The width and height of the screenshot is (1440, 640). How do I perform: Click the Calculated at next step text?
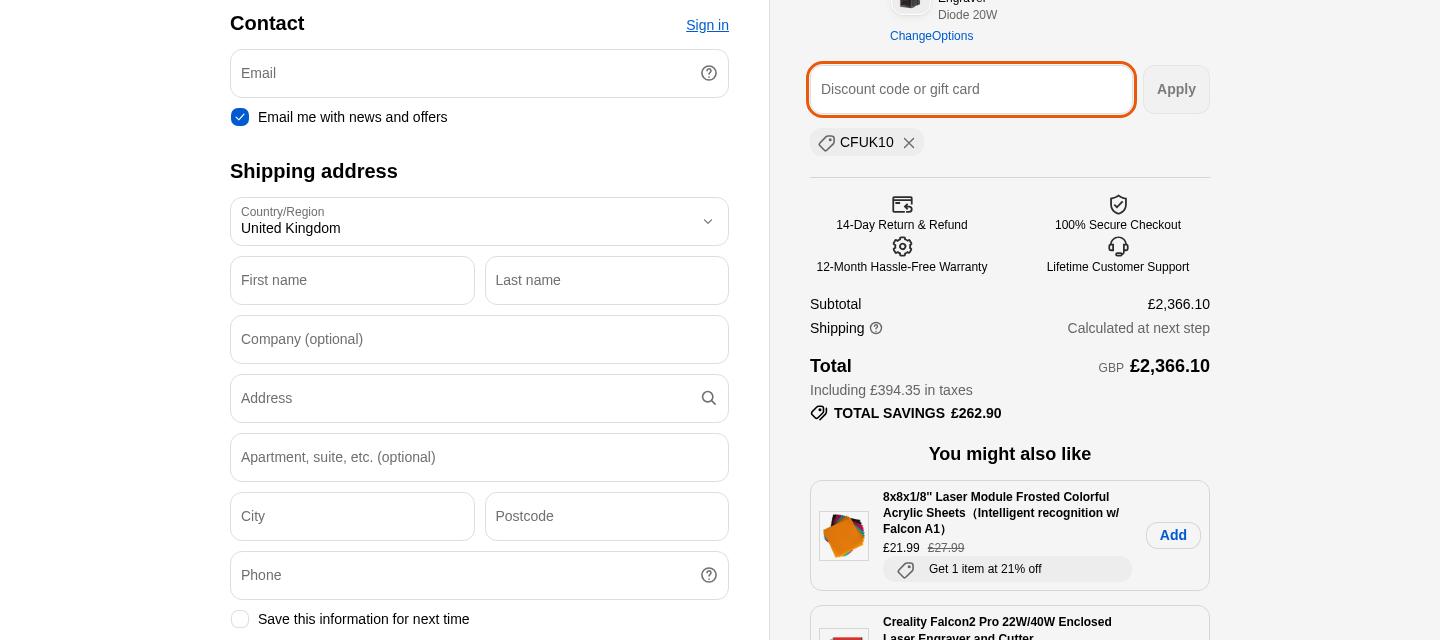click(1138, 328)
